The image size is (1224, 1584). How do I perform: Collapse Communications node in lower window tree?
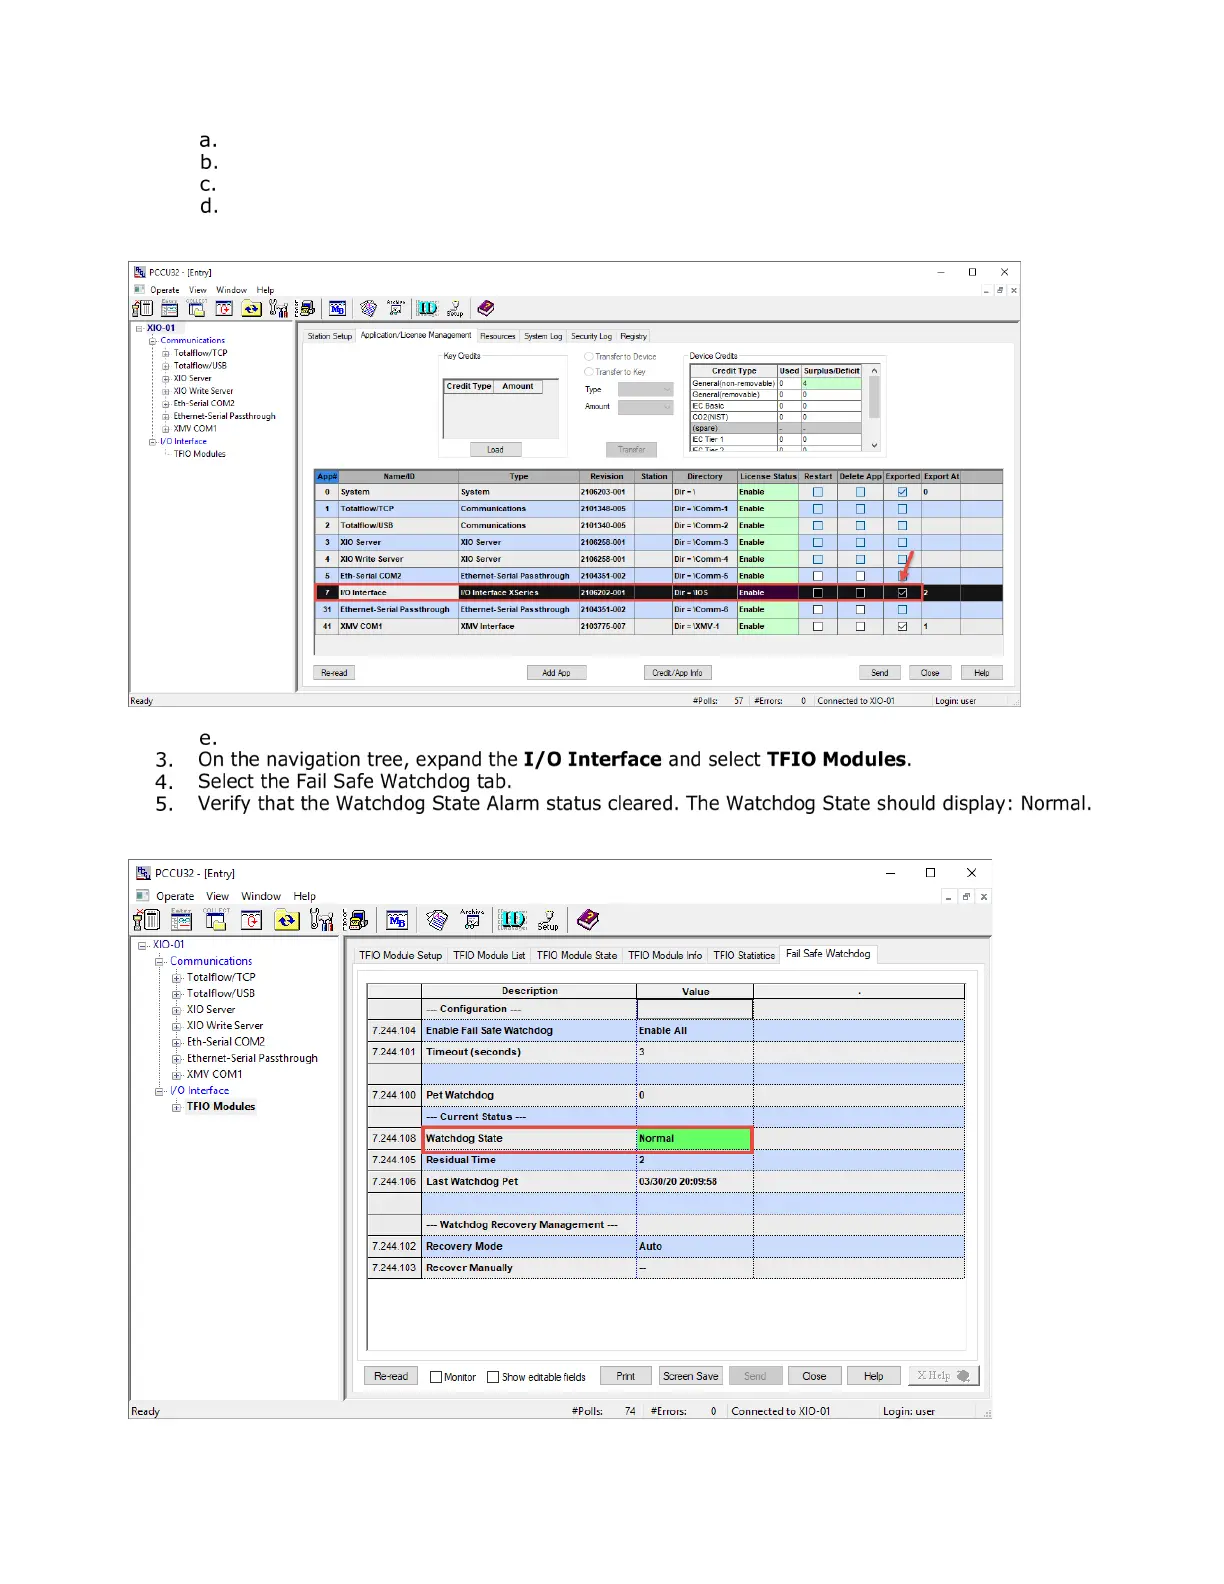[x=159, y=962]
